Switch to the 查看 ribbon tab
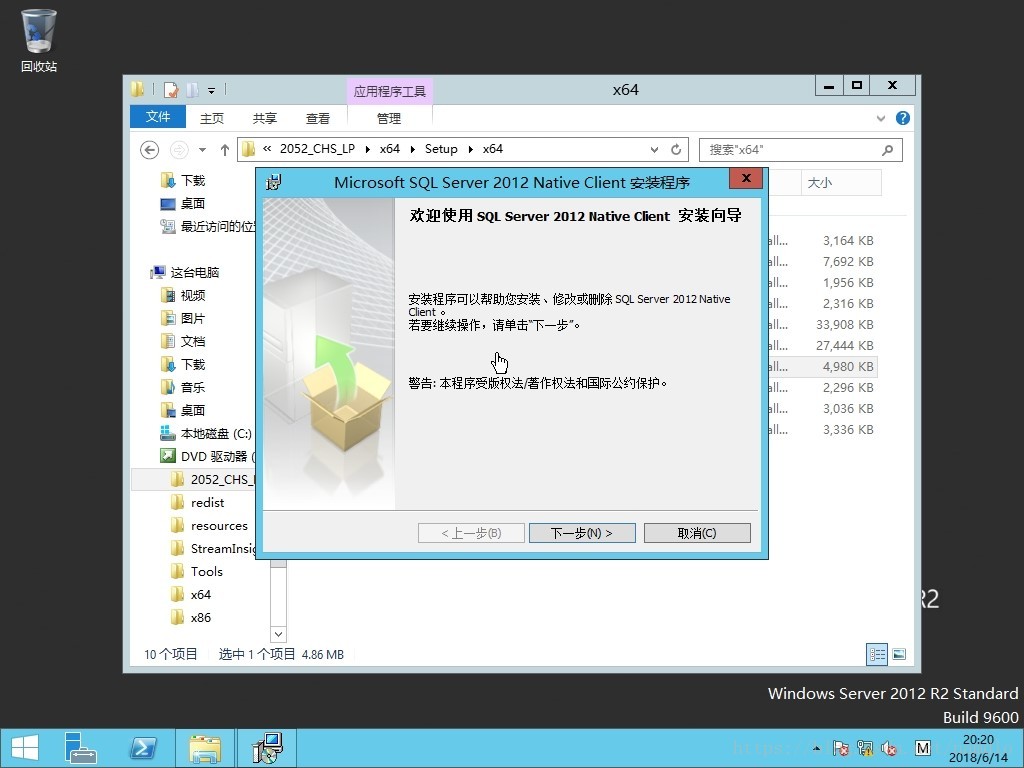The width and height of the screenshot is (1024, 768). (x=317, y=118)
